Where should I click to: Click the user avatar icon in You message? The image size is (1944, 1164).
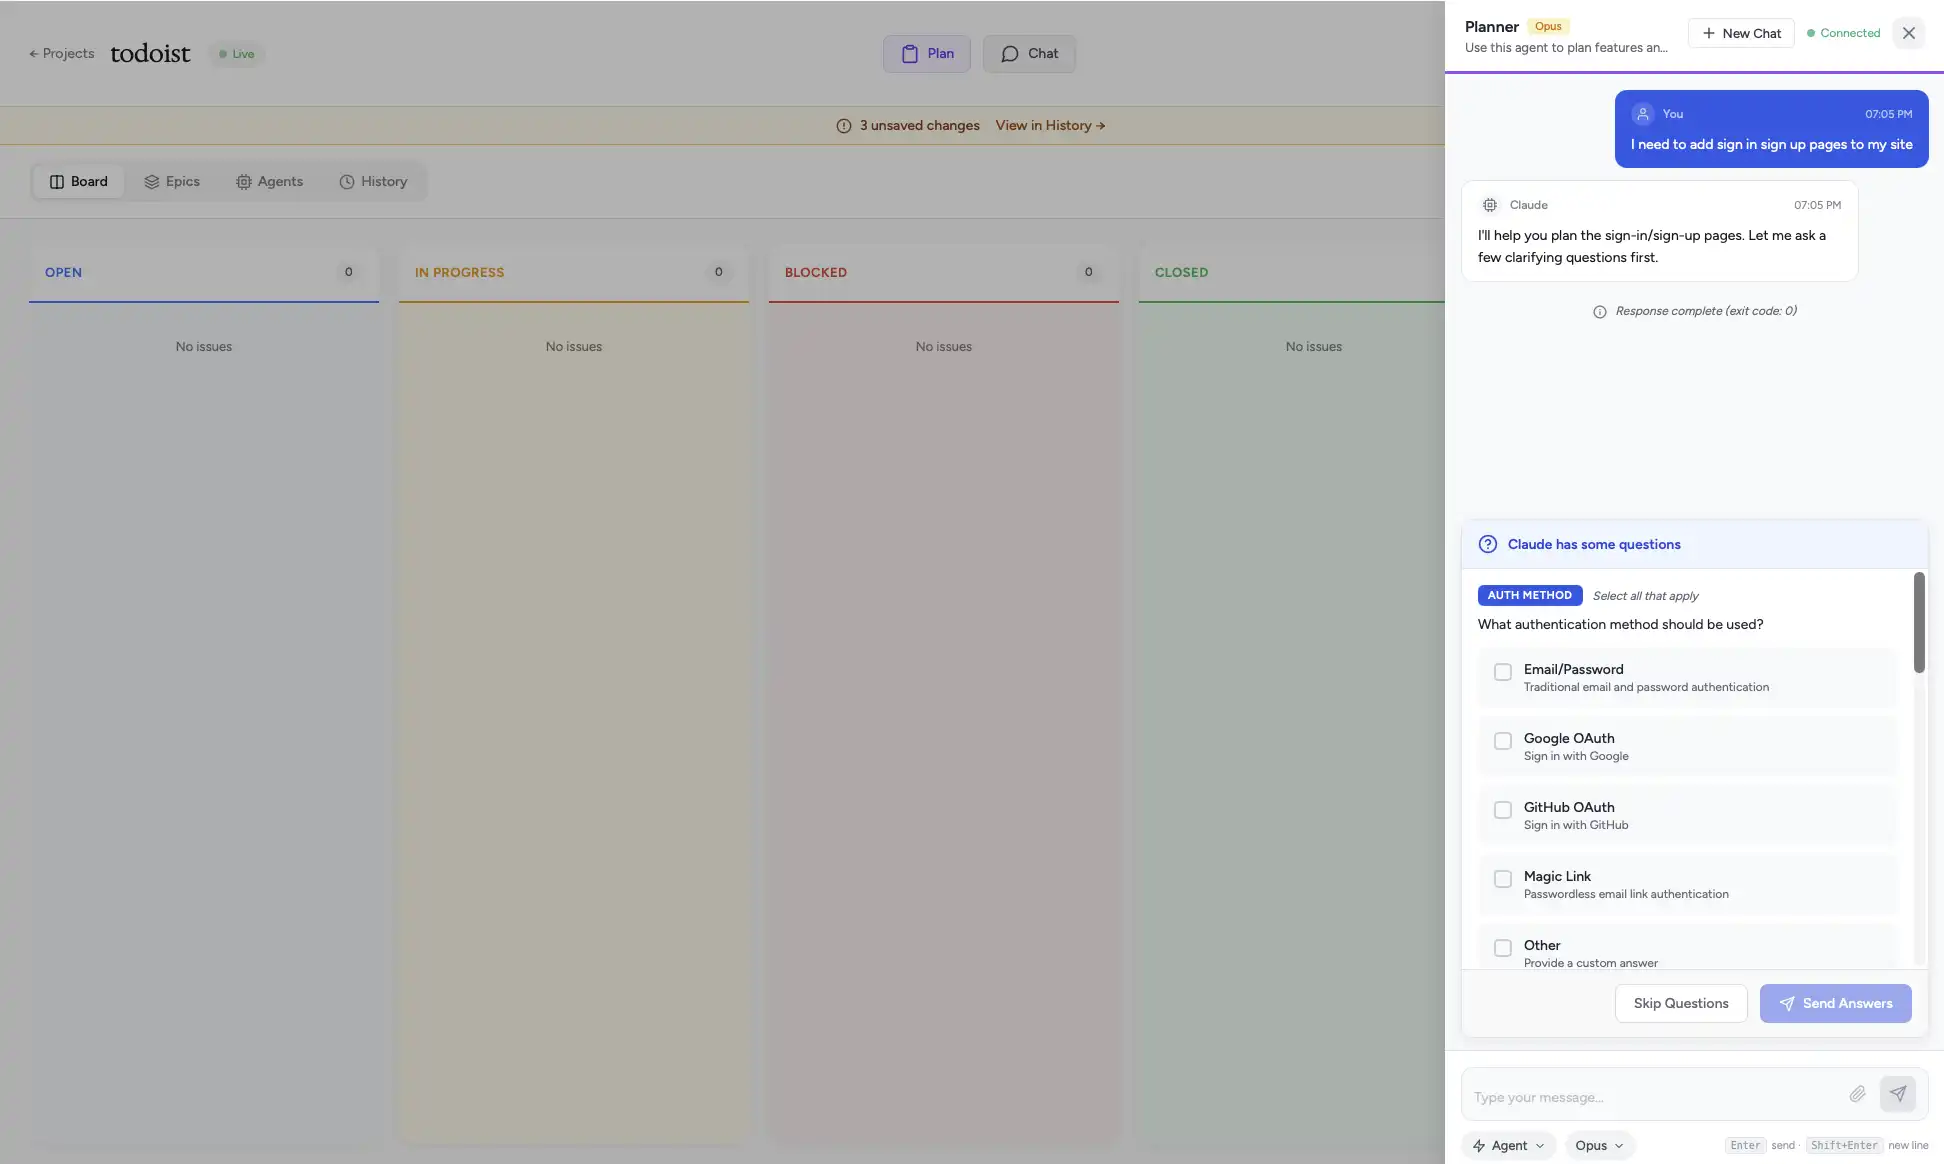(x=1642, y=114)
